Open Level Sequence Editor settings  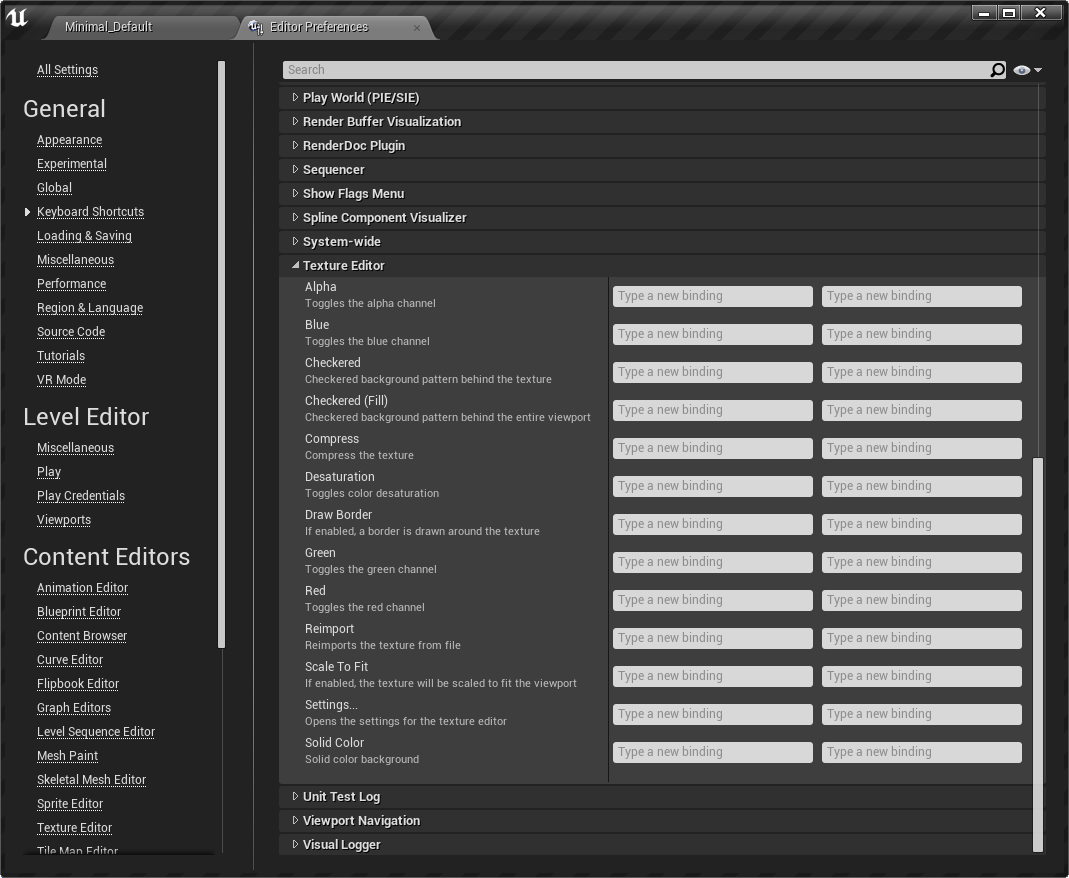96,731
